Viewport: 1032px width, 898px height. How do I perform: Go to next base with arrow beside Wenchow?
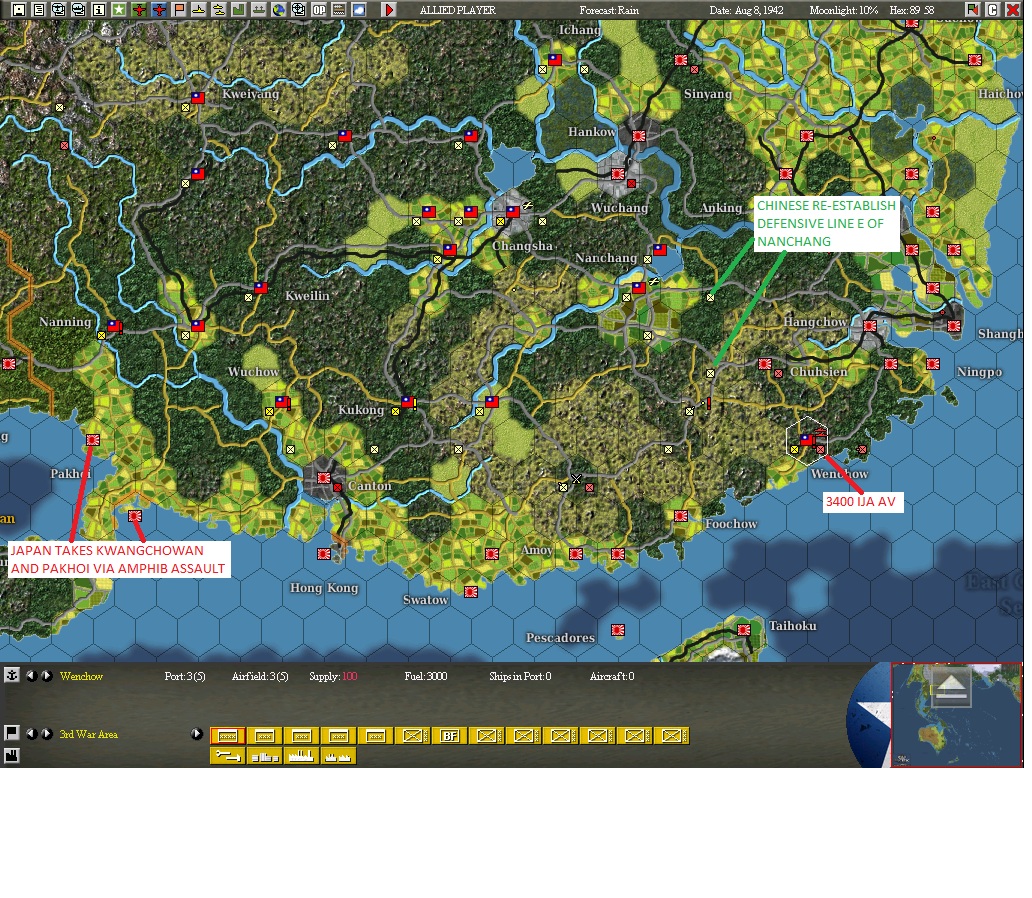[x=47, y=675]
